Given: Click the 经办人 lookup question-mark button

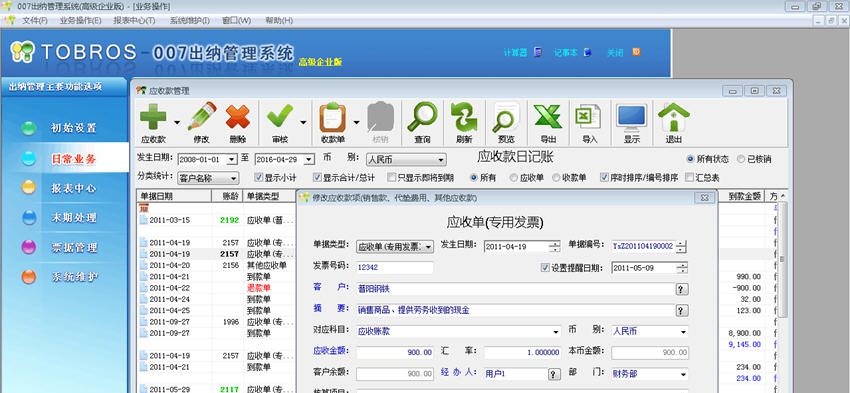Looking at the screenshot, I should click(554, 374).
